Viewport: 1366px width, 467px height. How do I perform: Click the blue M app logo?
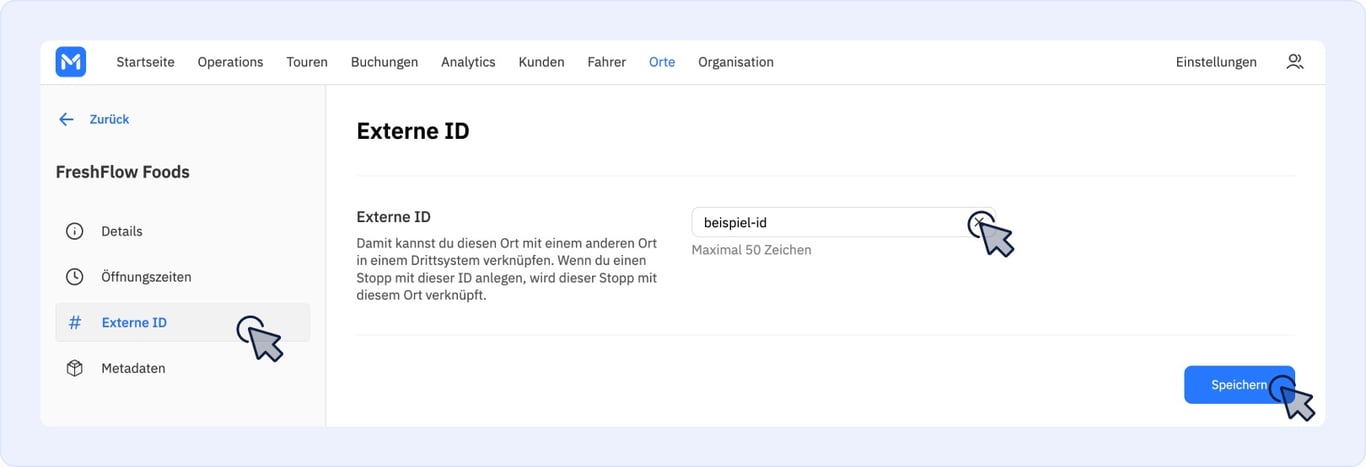point(71,62)
